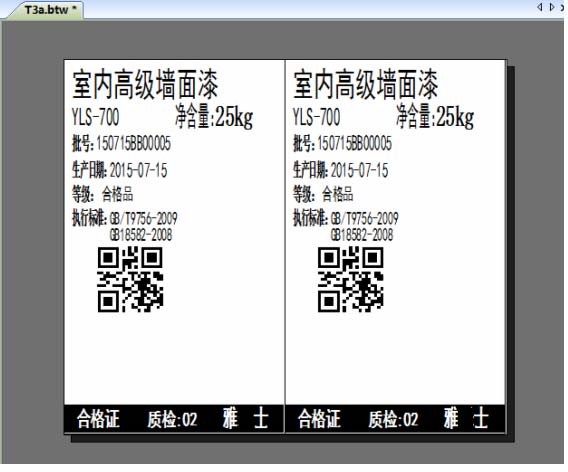This screenshot has height=472, width=568.
Task: Select 净含量:25kg text on right label
Action: click(435, 116)
